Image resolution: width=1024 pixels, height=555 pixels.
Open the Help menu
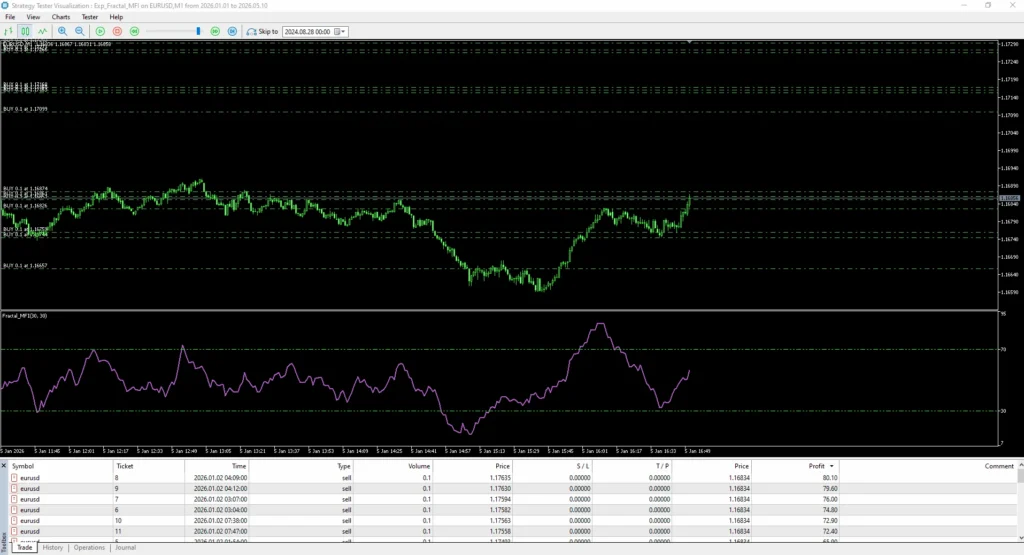tap(116, 17)
